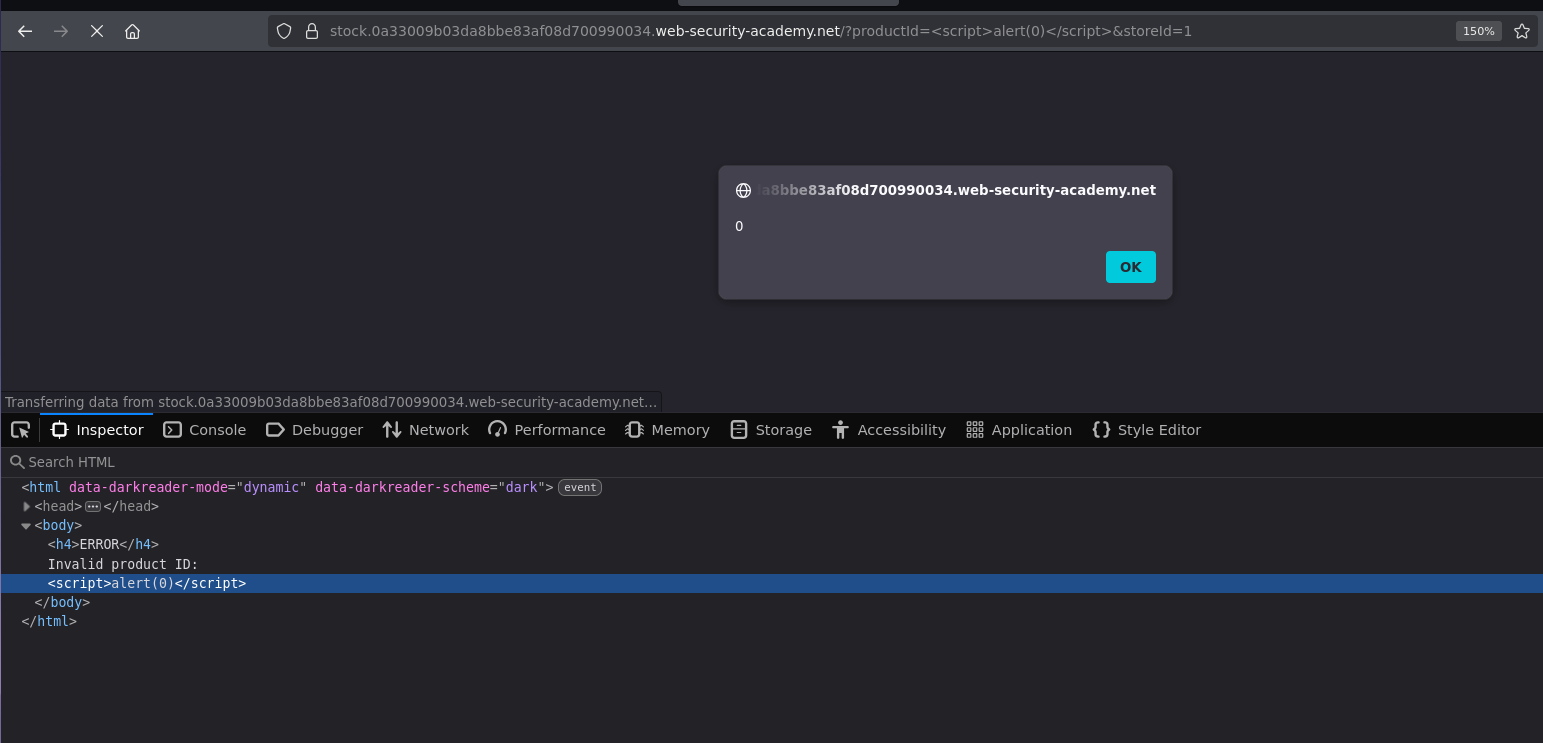Open the Memory tab
The height and width of the screenshot is (743, 1543).
667,430
